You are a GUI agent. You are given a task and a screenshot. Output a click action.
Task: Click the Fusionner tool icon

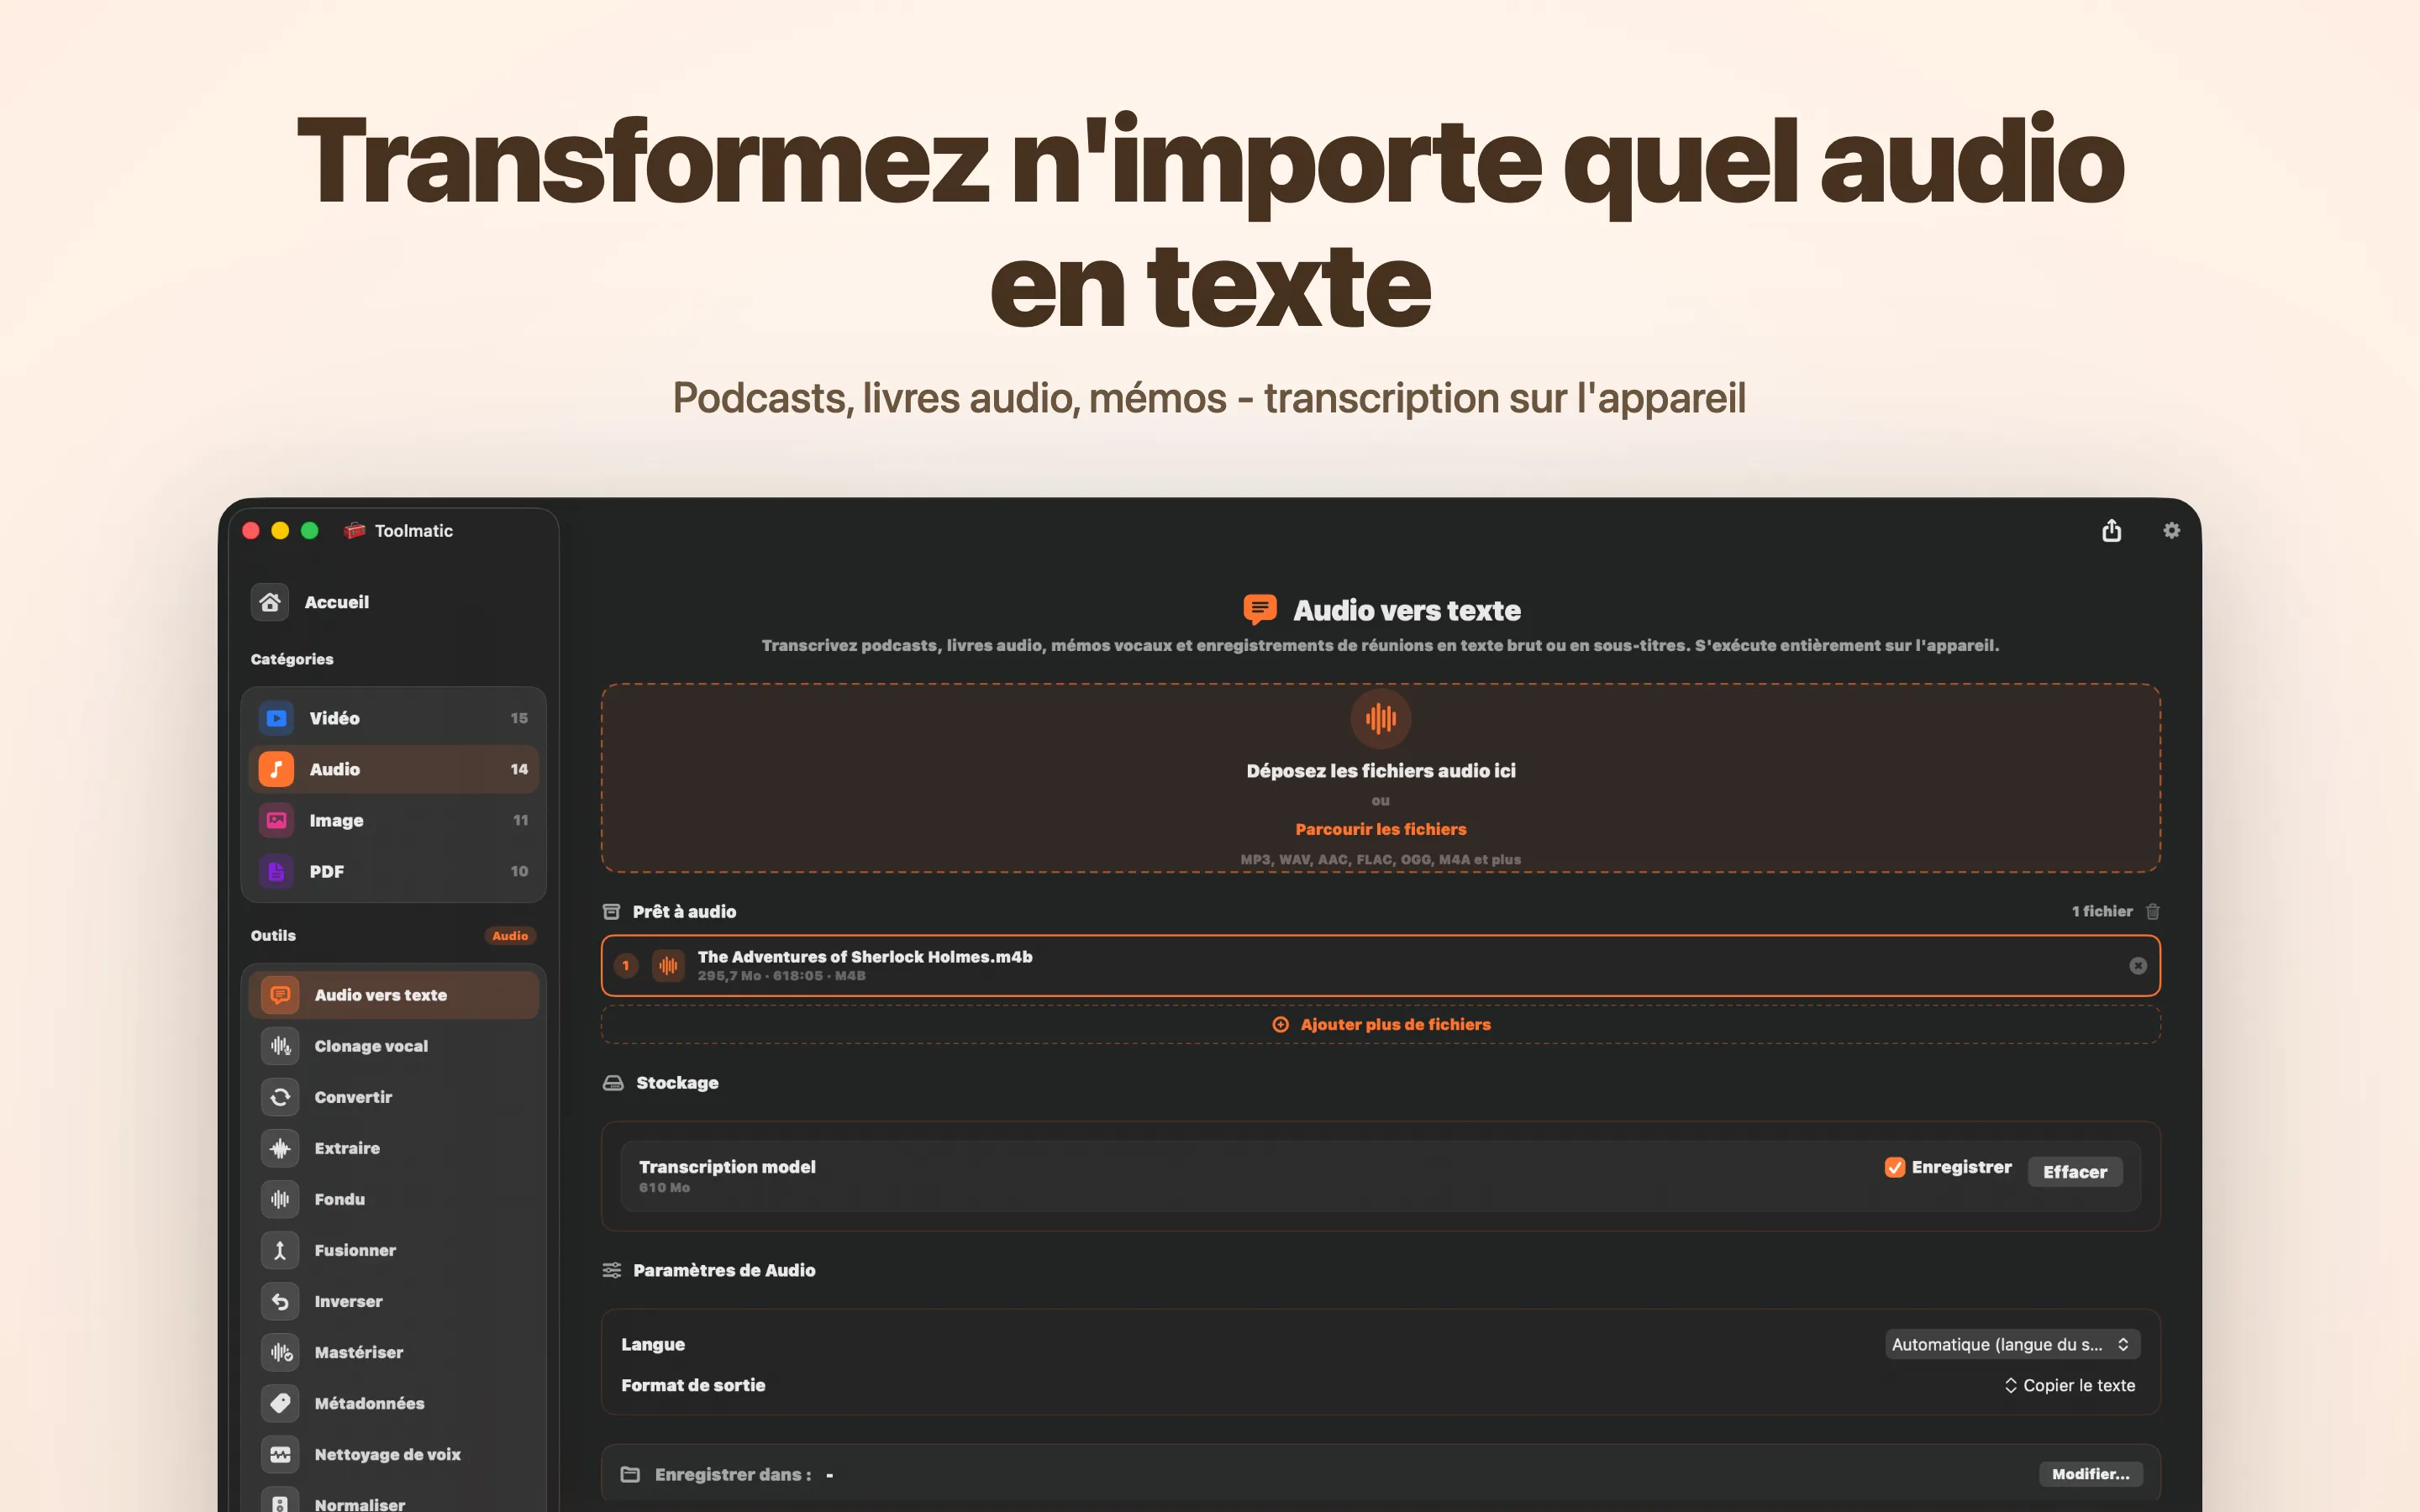click(x=280, y=1250)
